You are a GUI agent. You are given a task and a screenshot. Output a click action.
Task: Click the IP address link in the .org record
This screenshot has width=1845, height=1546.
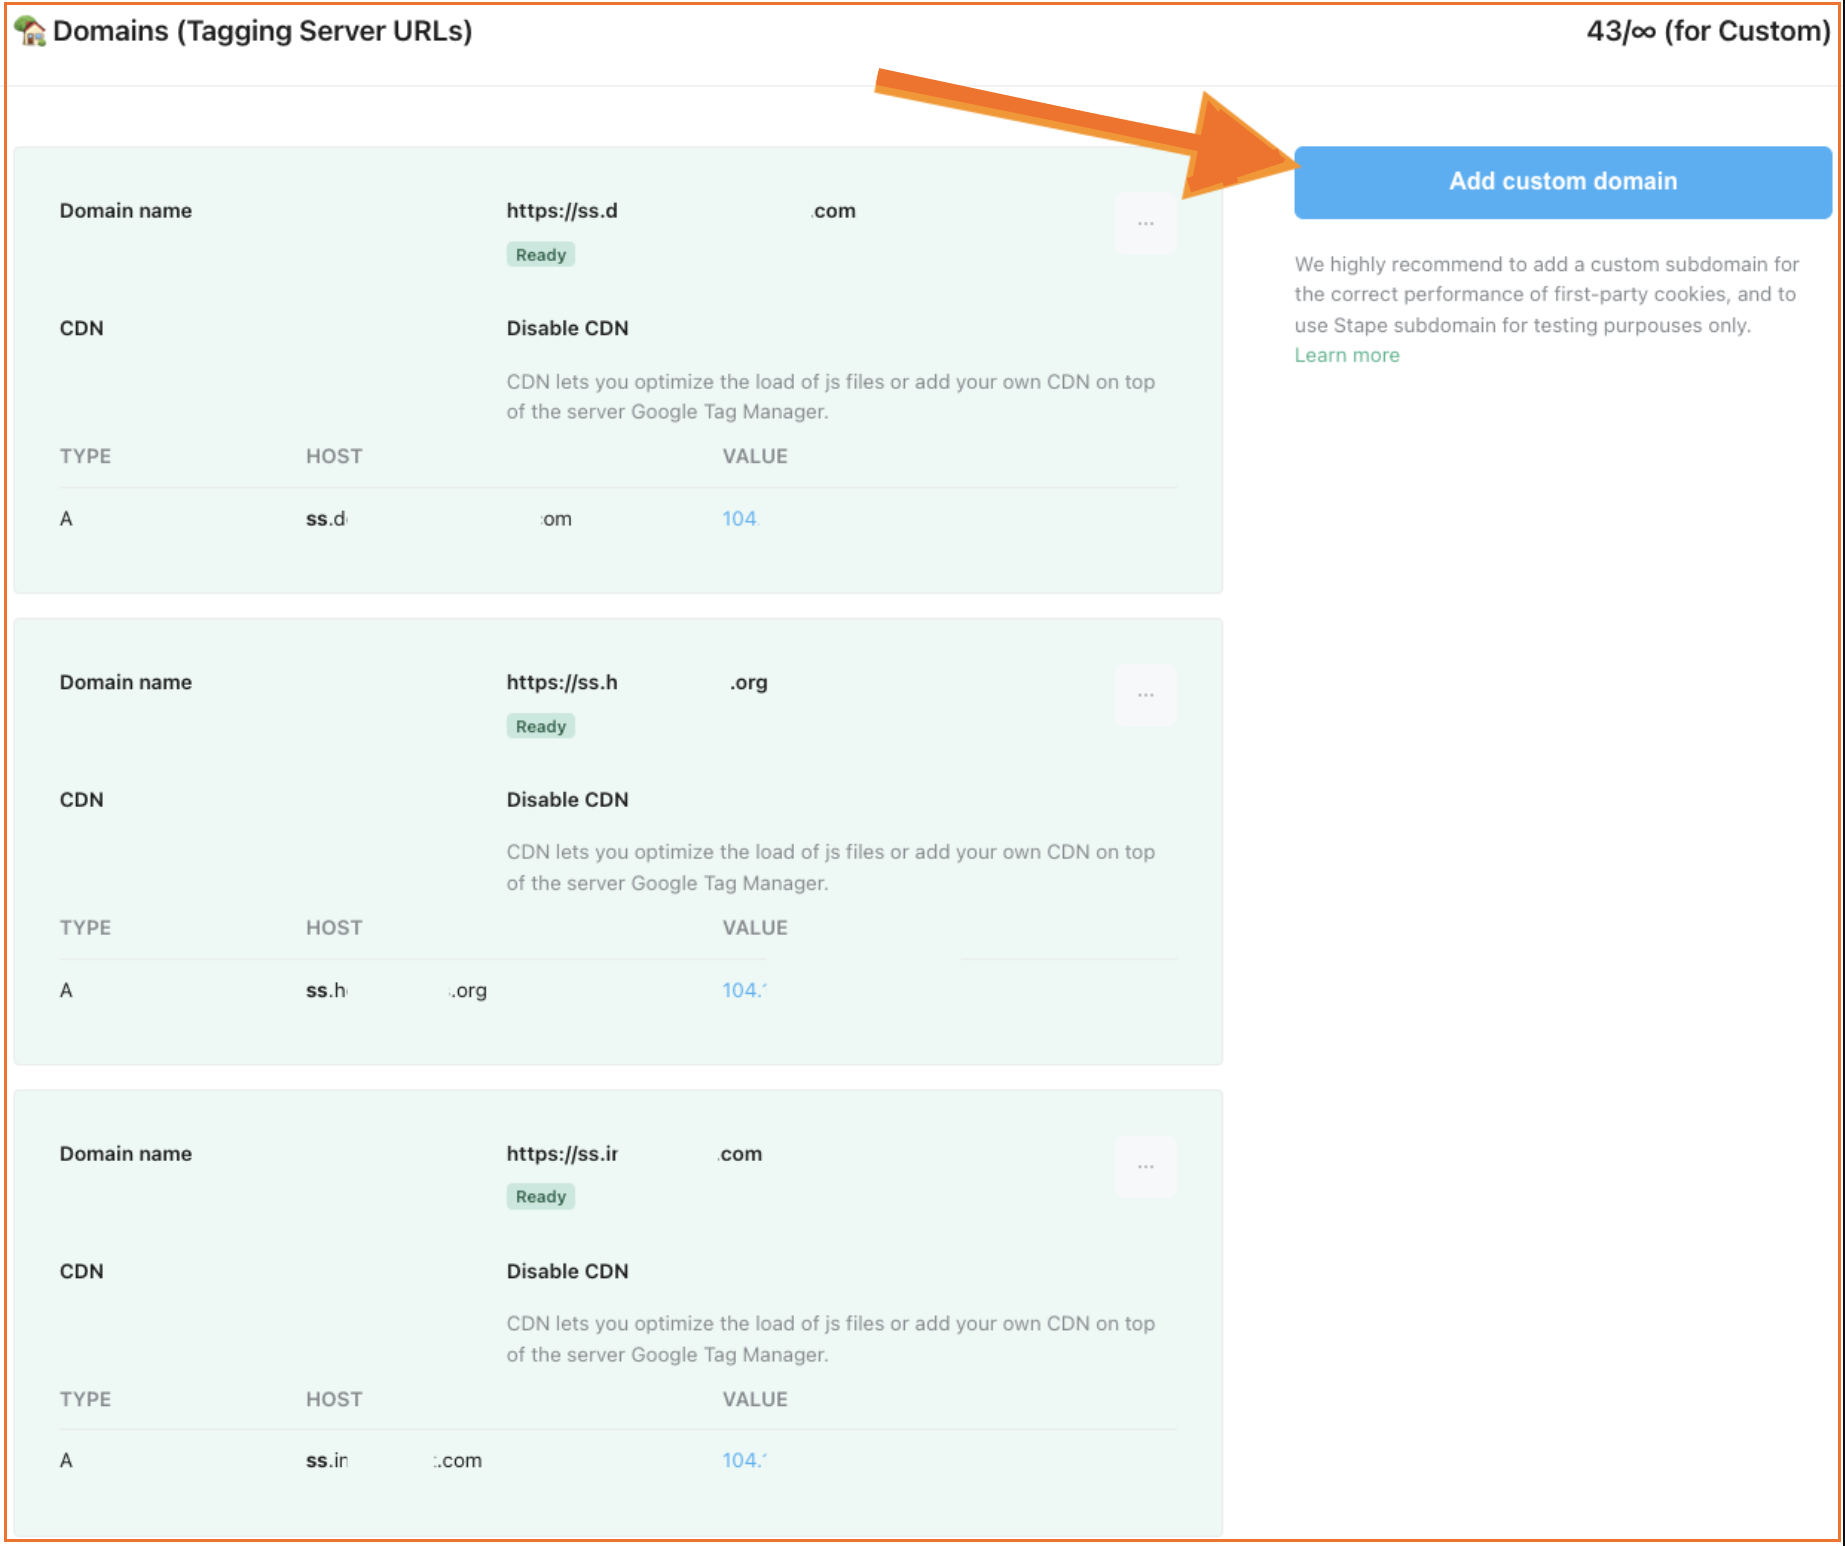[742, 989]
